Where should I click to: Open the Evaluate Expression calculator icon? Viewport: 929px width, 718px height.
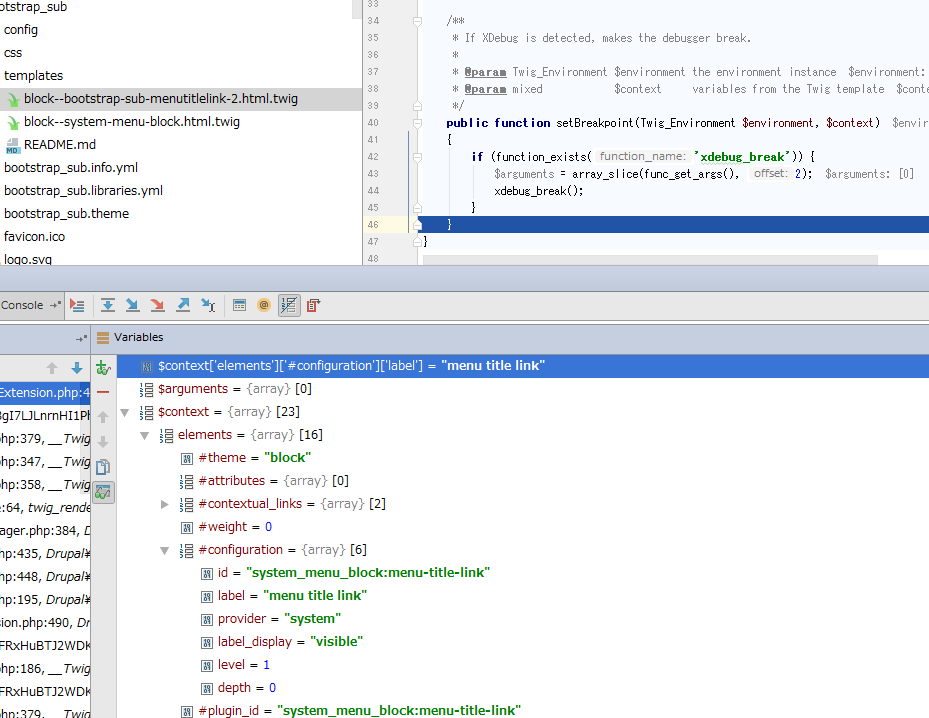click(239, 305)
